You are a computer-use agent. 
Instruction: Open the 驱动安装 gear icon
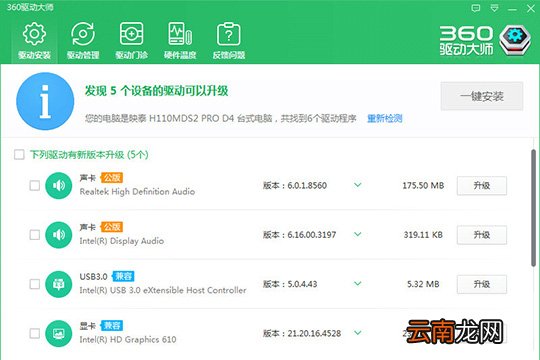(x=34, y=34)
